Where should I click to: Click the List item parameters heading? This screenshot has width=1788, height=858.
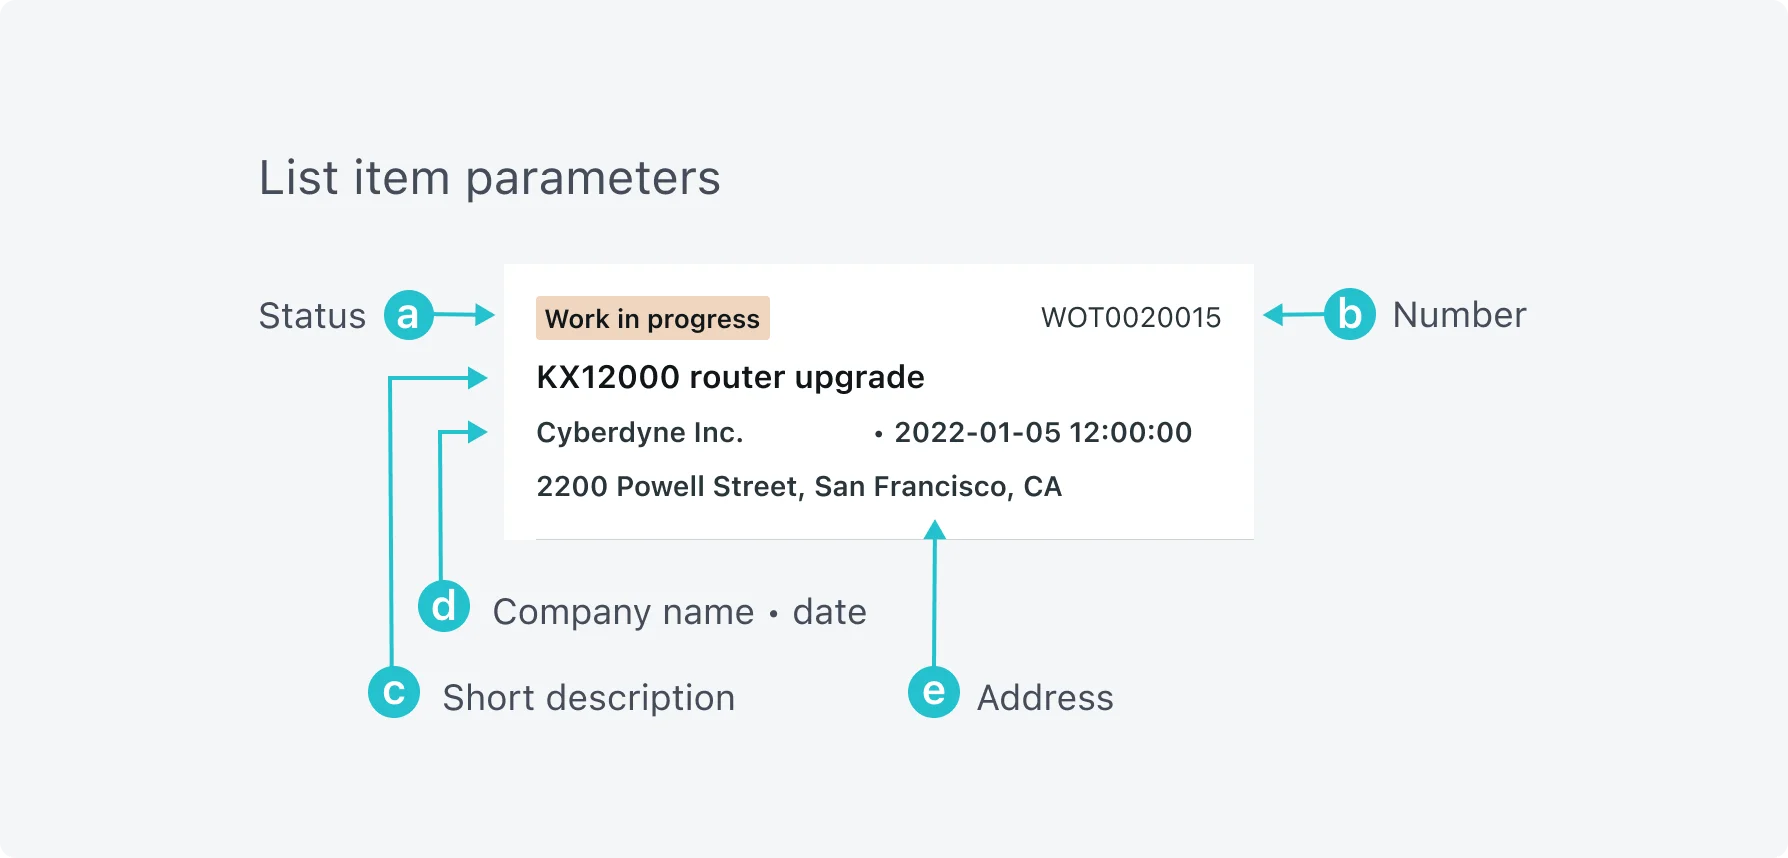click(x=489, y=178)
